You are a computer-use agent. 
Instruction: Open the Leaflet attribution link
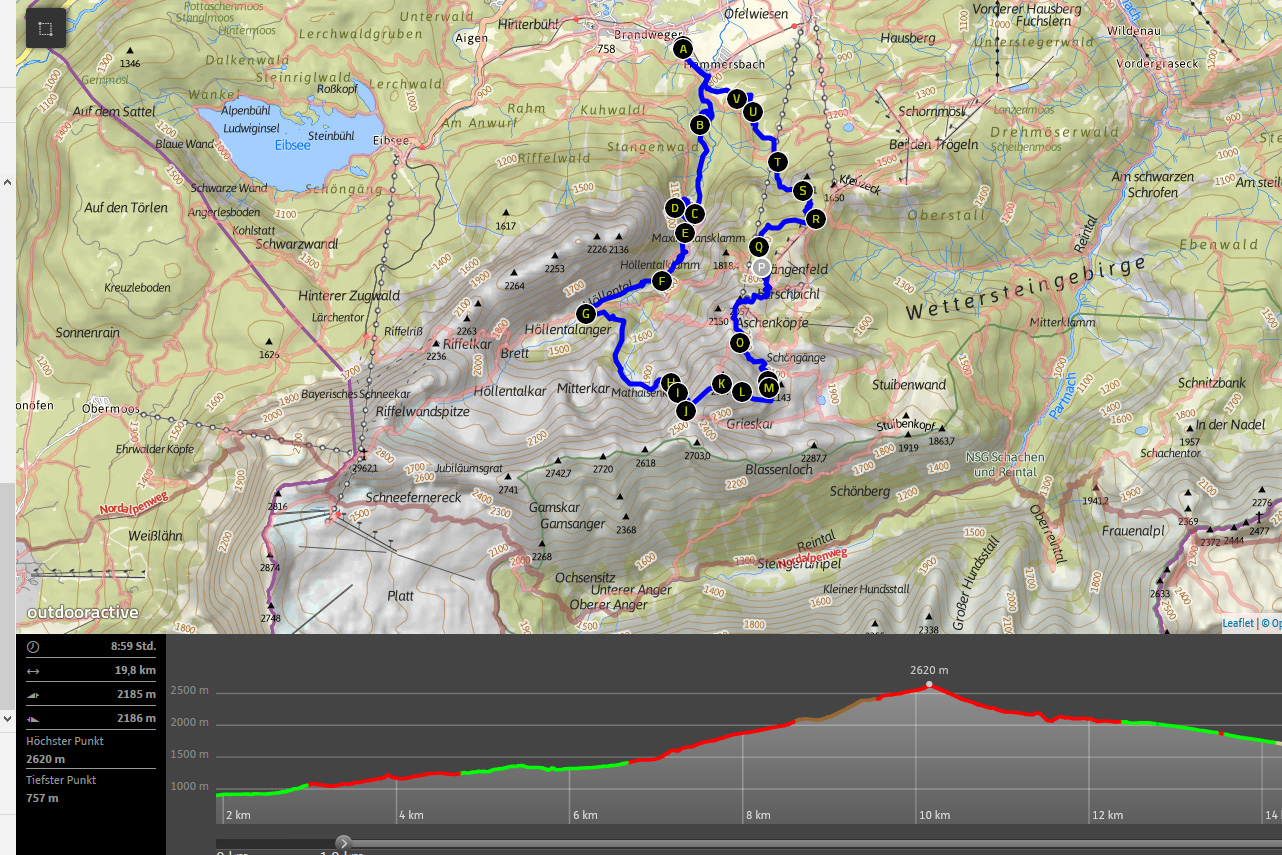click(x=1237, y=623)
